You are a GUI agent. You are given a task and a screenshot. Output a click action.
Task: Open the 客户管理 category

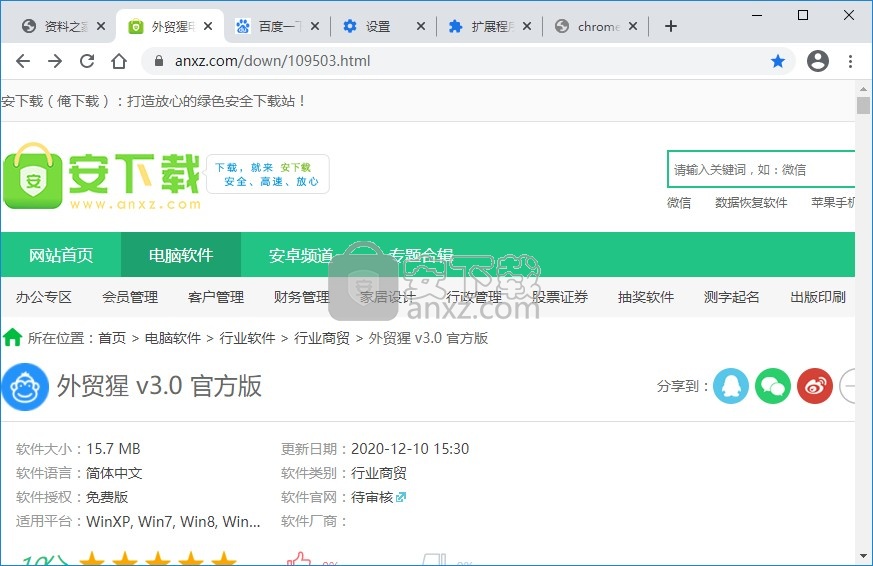coord(216,297)
